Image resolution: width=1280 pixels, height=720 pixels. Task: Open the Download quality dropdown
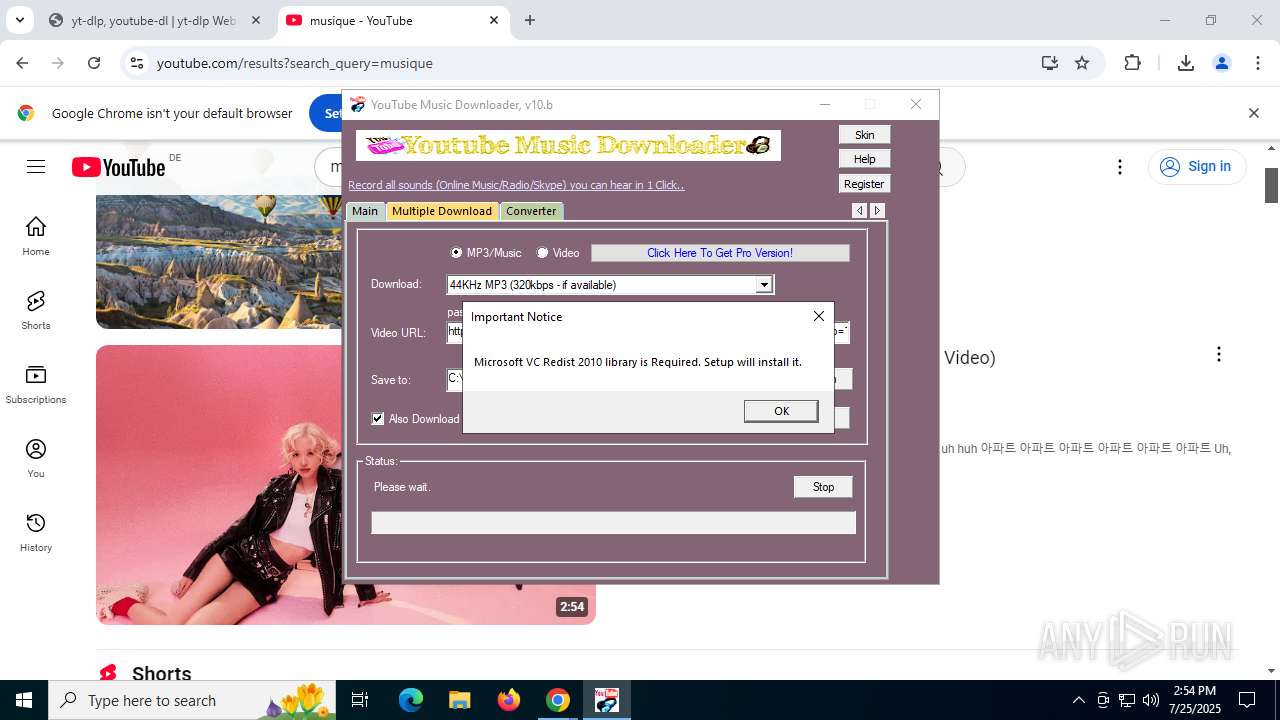764,285
